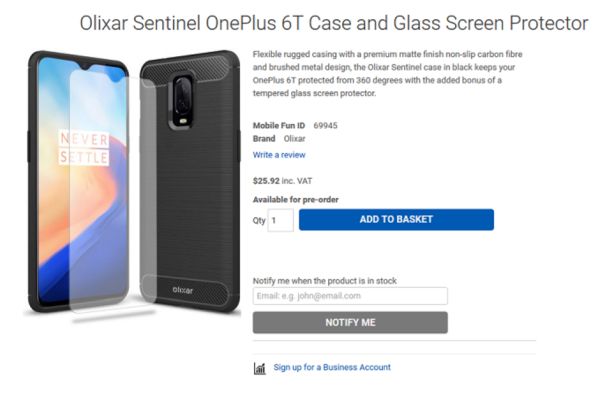Click the Olixar brand name value
Viewport: 600px width, 400px height.
[x=294, y=139]
